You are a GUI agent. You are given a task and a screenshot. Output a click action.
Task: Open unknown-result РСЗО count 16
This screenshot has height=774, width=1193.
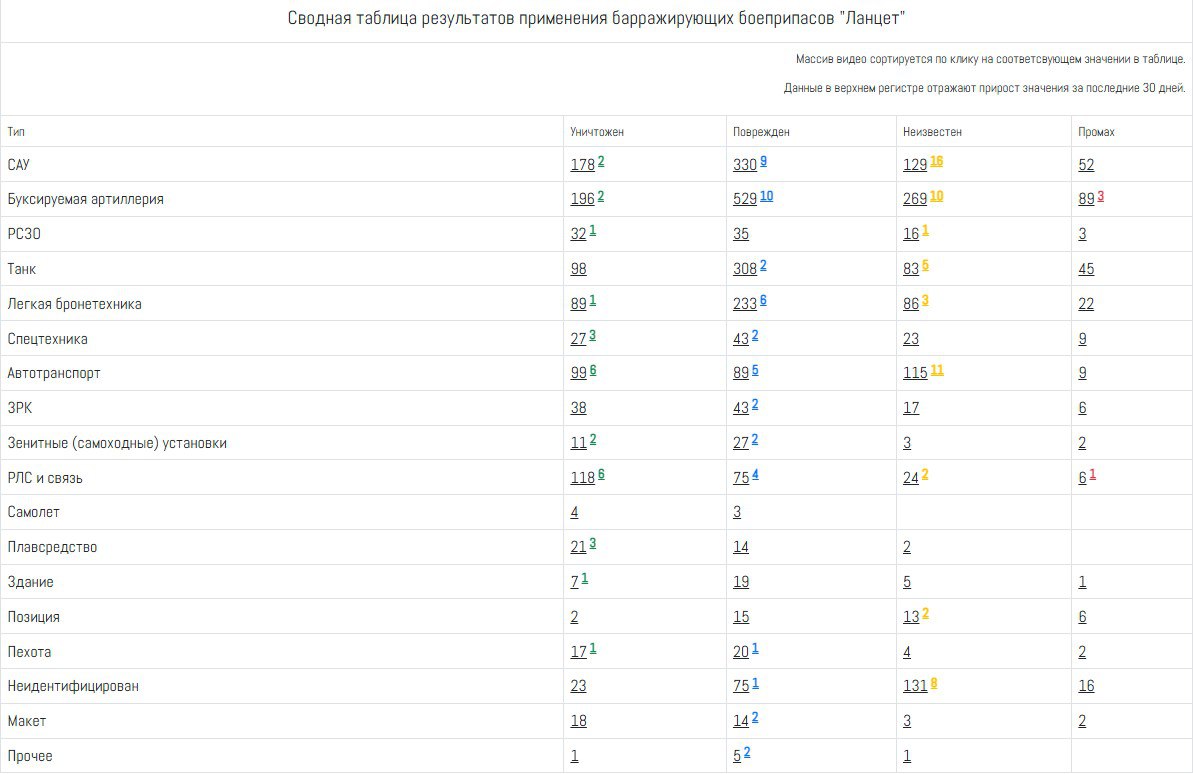click(910, 235)
